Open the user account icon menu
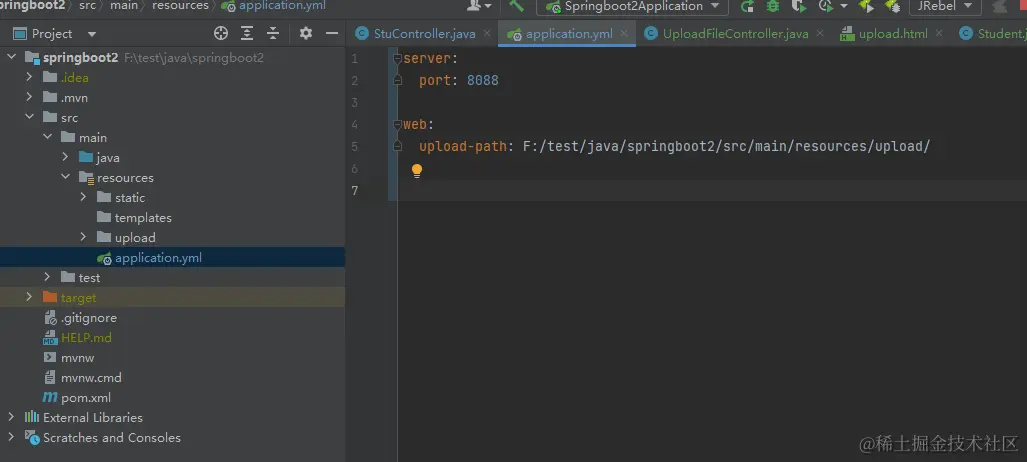 (479, 6)
